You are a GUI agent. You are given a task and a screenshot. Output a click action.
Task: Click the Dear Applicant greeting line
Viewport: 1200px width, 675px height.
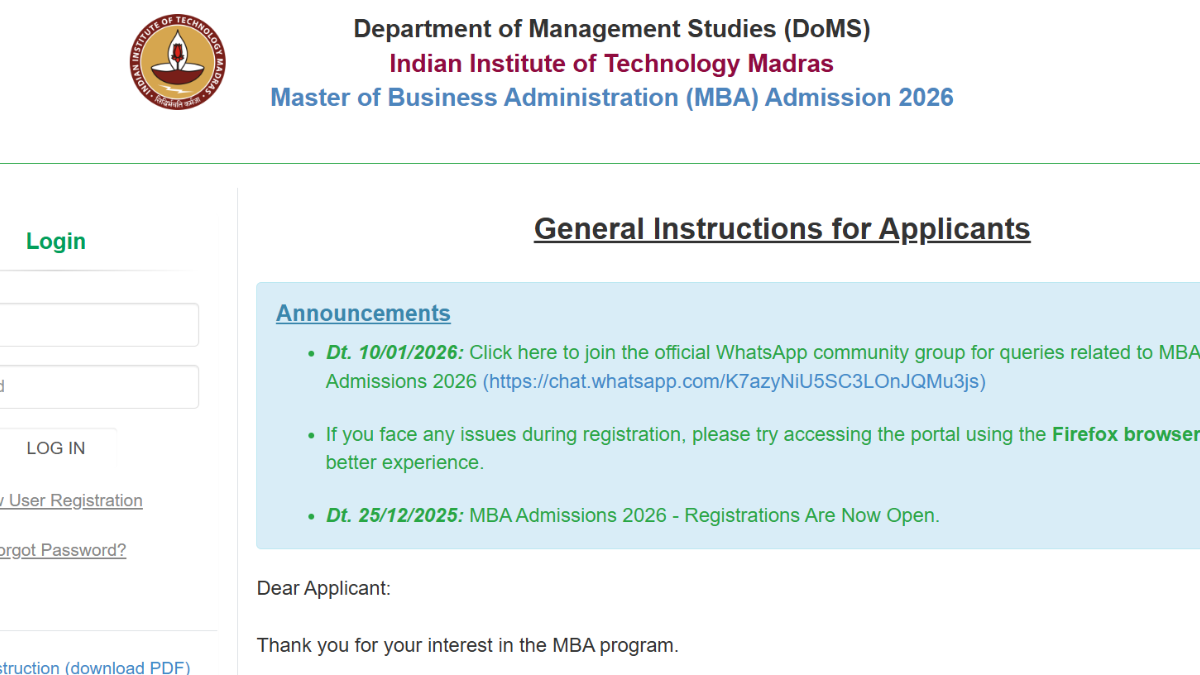(x=324, y=588)
